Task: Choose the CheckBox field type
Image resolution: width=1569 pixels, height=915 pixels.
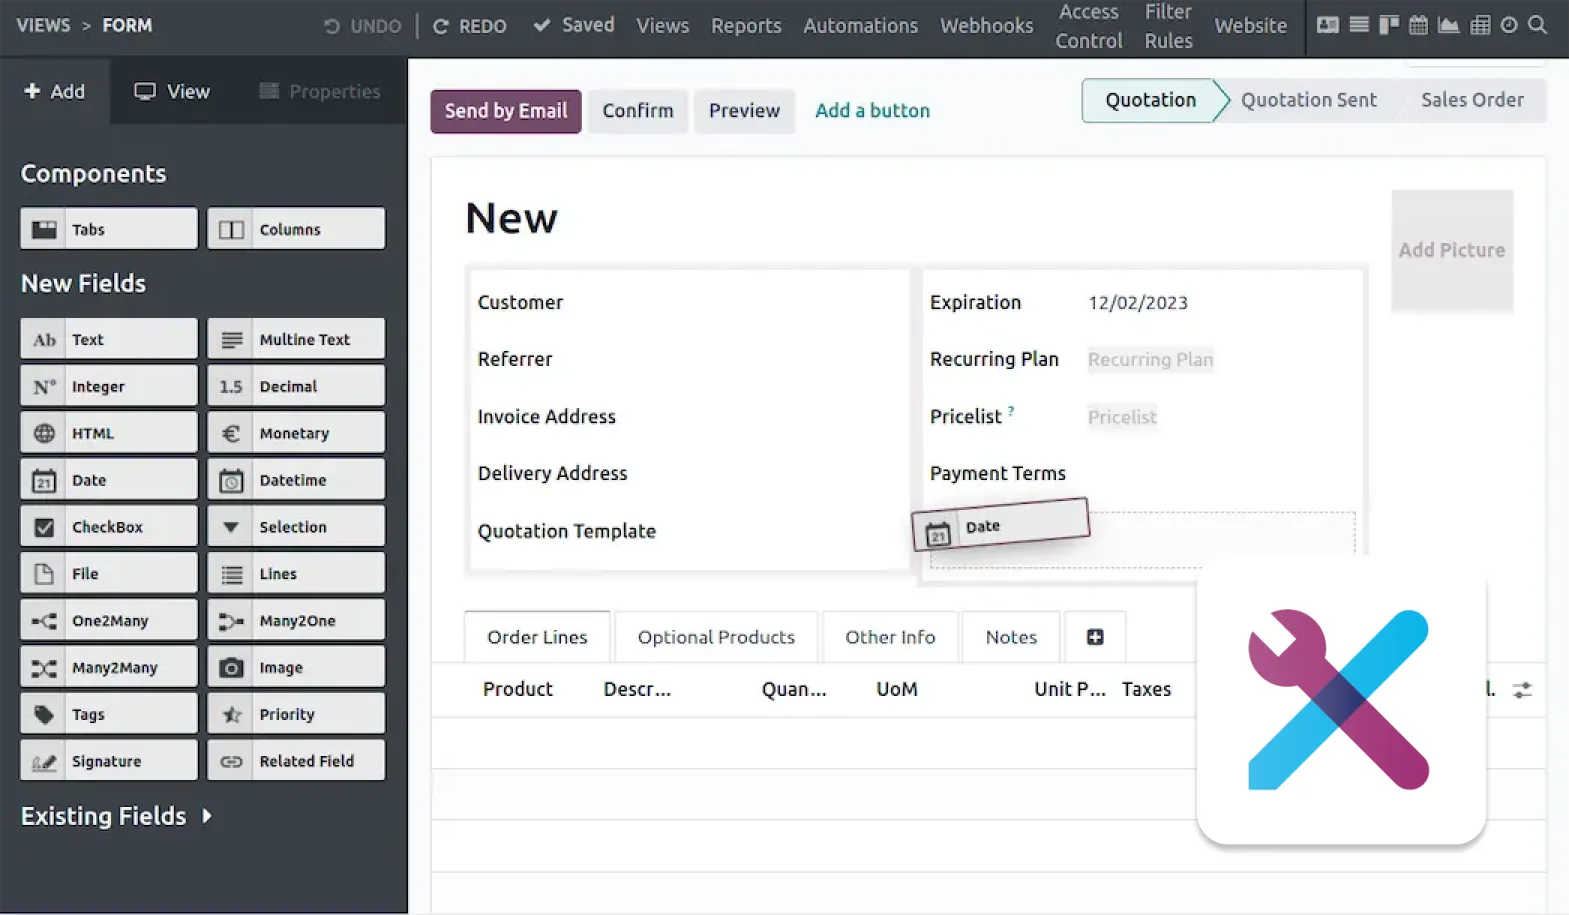Action: 109,527
